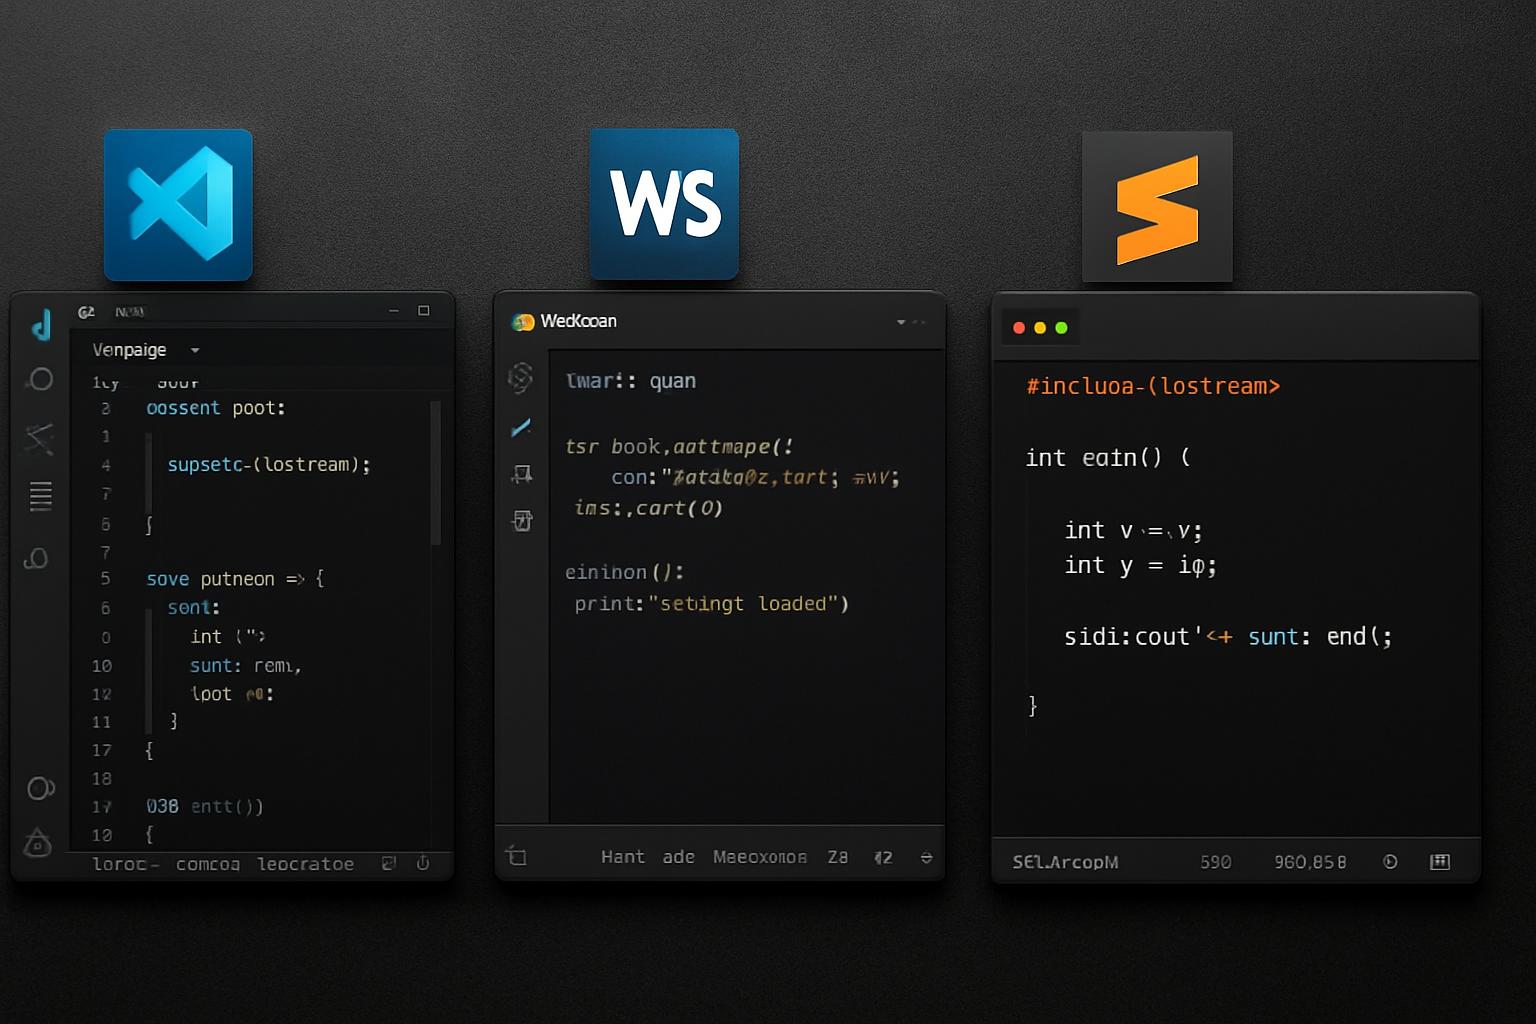Screen dimensions: 1536x1024
Task: Click the green zoom dot in right window
Action: click(x=1061, y=328)
